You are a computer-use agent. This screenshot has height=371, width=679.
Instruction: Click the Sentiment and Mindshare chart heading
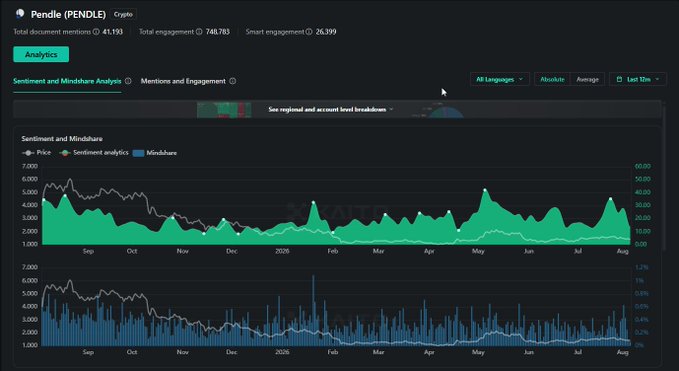(62, 139)
